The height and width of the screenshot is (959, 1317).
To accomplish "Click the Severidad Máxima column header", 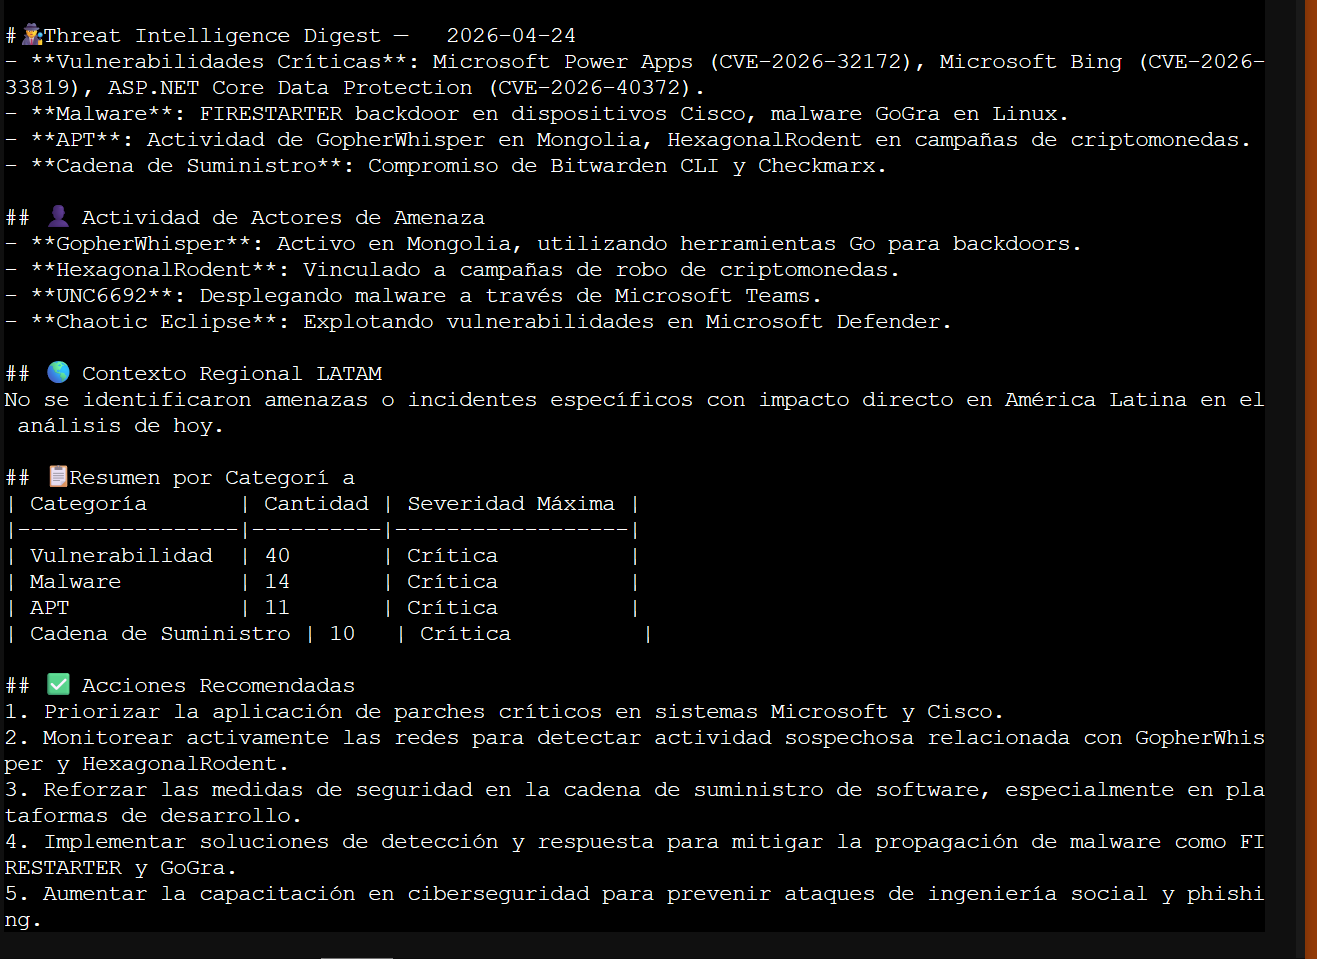I will click(510, 504).
